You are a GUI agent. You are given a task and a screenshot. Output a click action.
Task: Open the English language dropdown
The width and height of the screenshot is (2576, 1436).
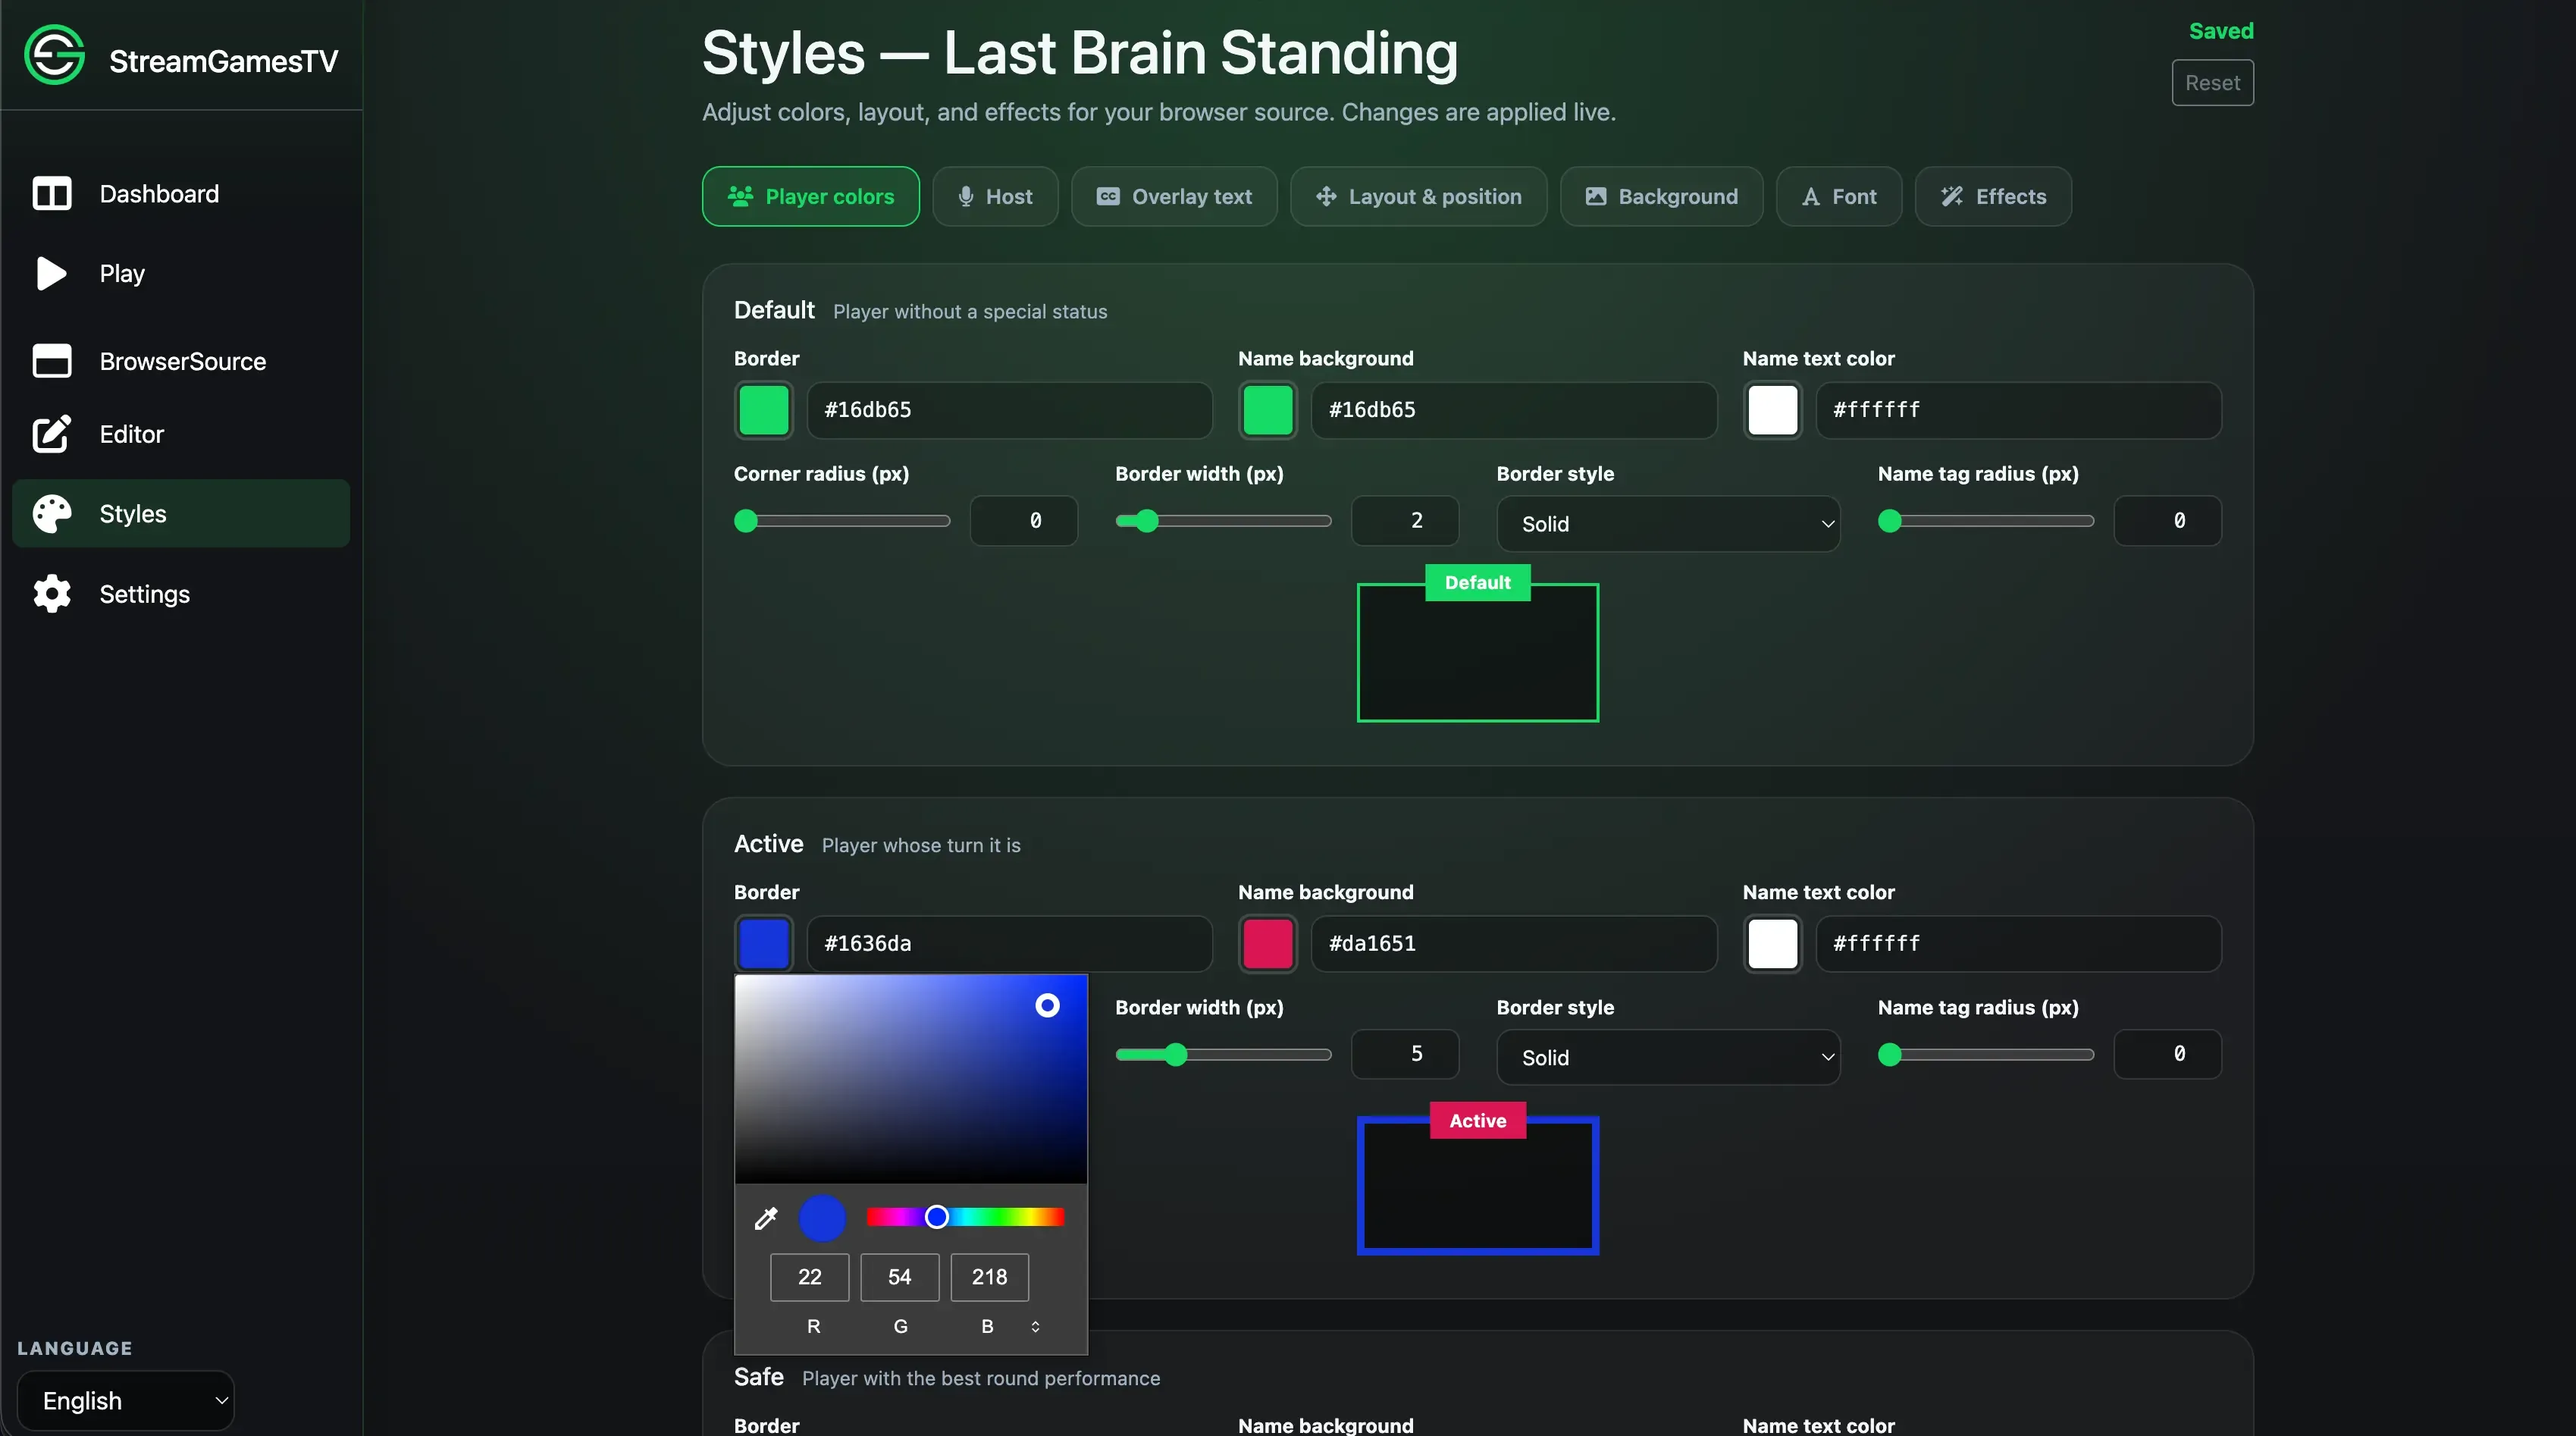click(126, 1400)
